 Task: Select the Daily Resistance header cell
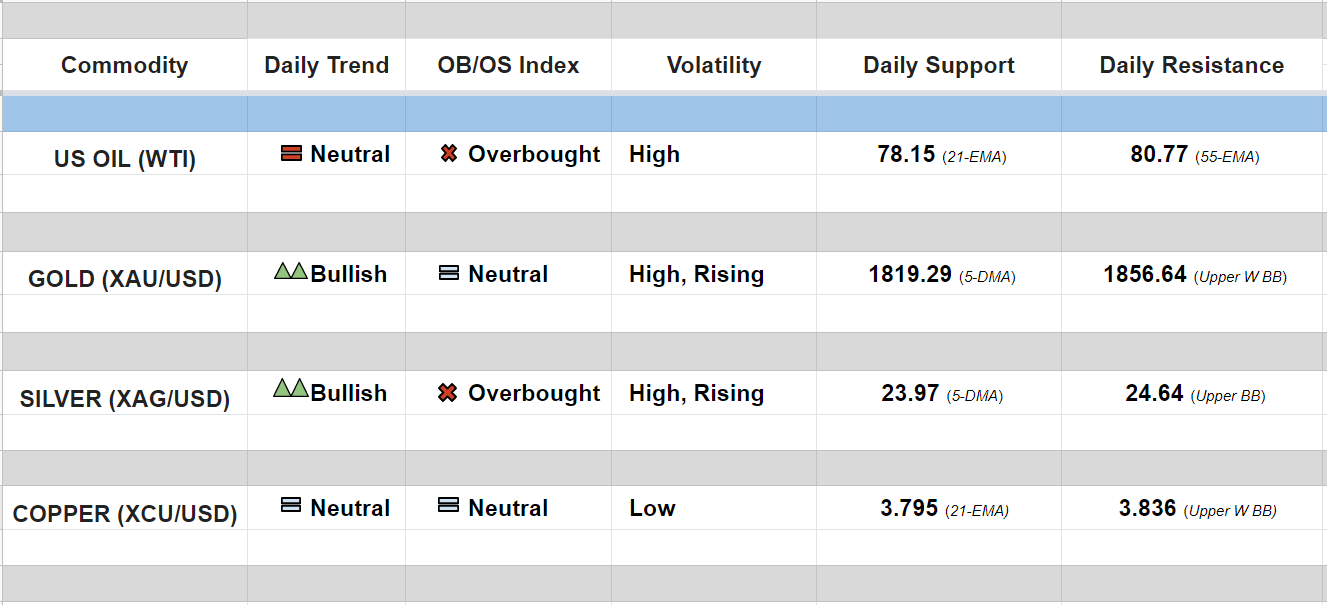coord(1191,65)
